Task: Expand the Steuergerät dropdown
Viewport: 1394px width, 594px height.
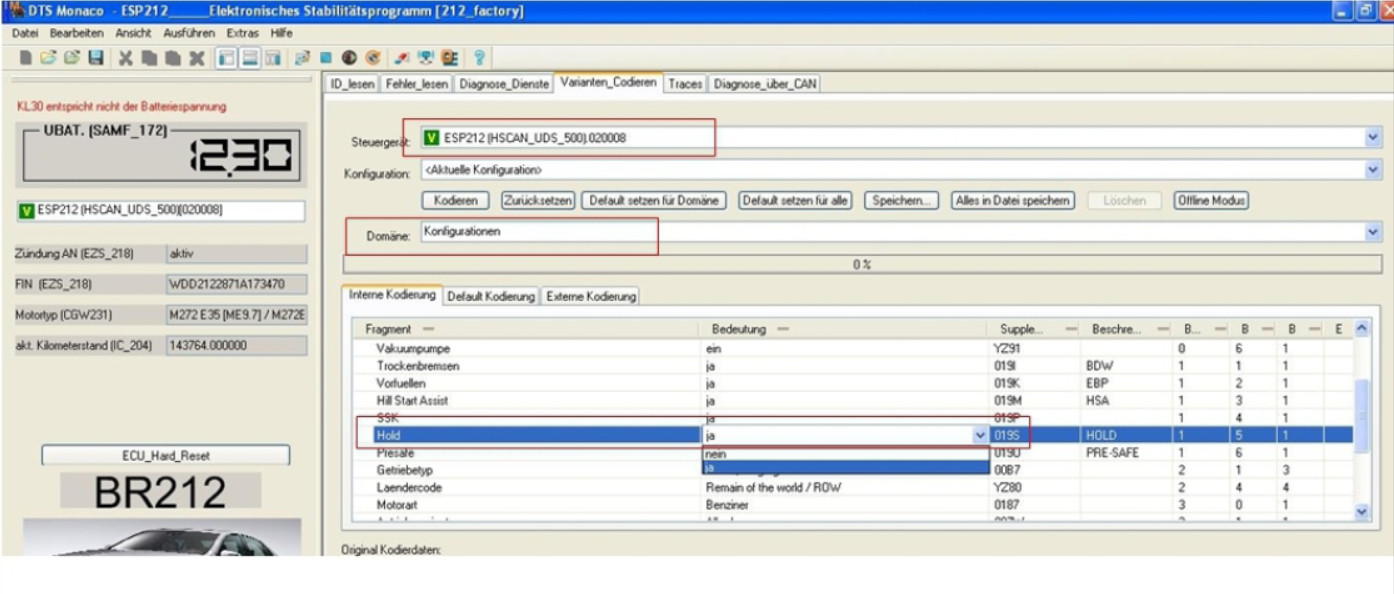Action: pyautogui.click(x=1373, y=138)
